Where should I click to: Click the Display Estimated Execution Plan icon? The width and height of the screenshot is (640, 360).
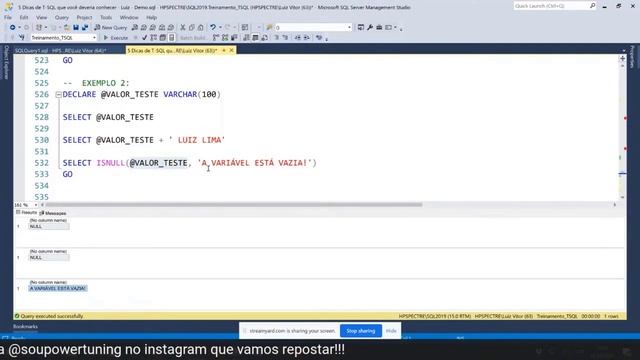pos(153,38)
